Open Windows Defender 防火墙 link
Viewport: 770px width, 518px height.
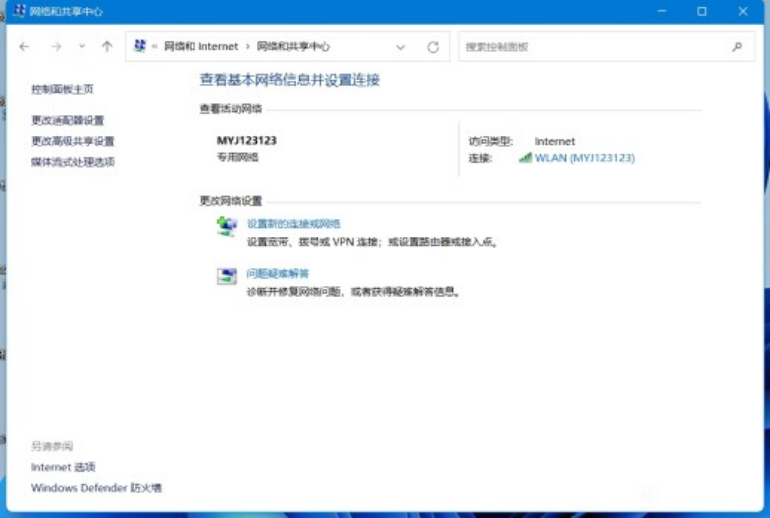tap(96, 488)
